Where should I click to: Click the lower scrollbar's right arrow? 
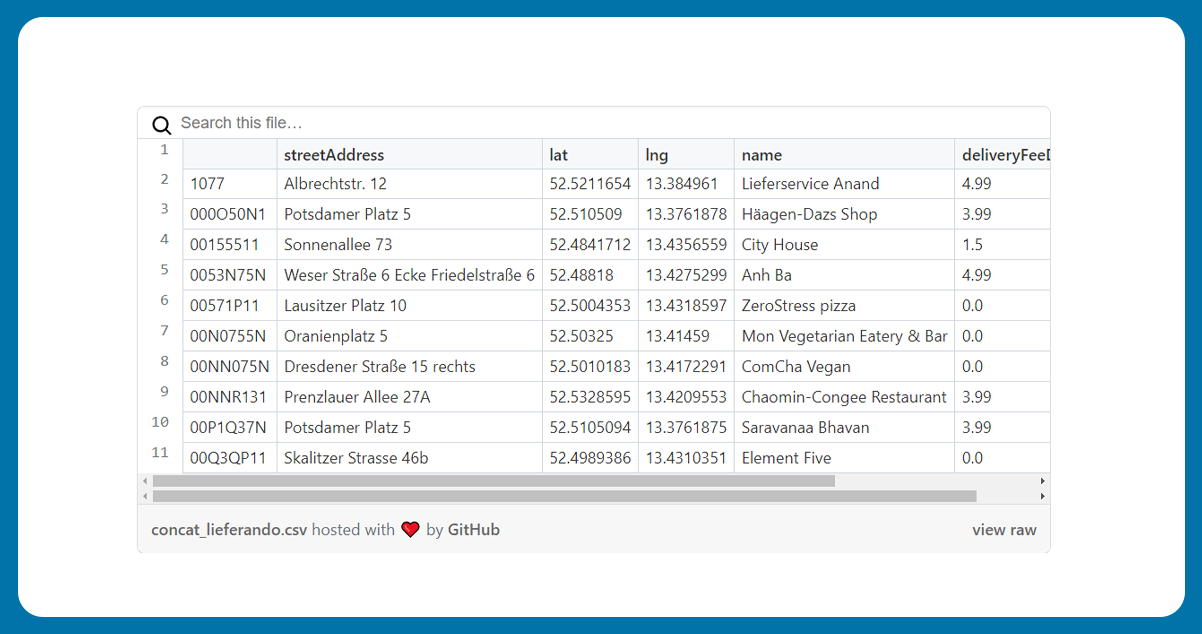(1042, 496)
